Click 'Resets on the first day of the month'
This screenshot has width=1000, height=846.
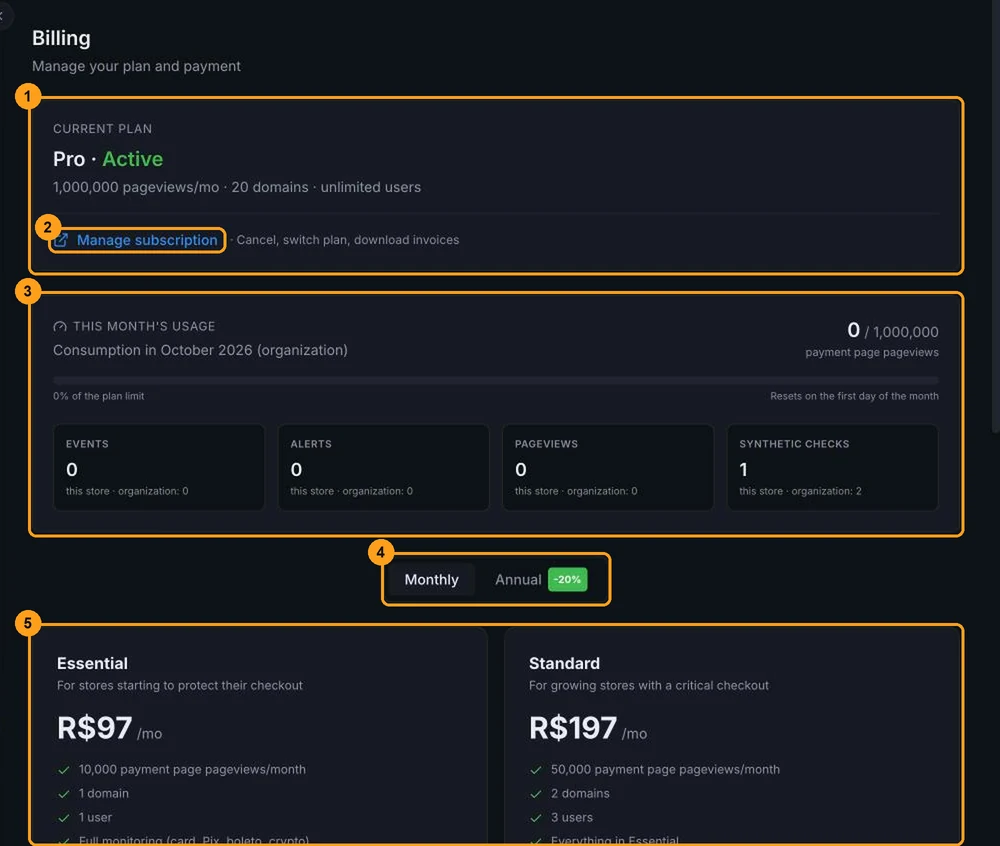854,396
